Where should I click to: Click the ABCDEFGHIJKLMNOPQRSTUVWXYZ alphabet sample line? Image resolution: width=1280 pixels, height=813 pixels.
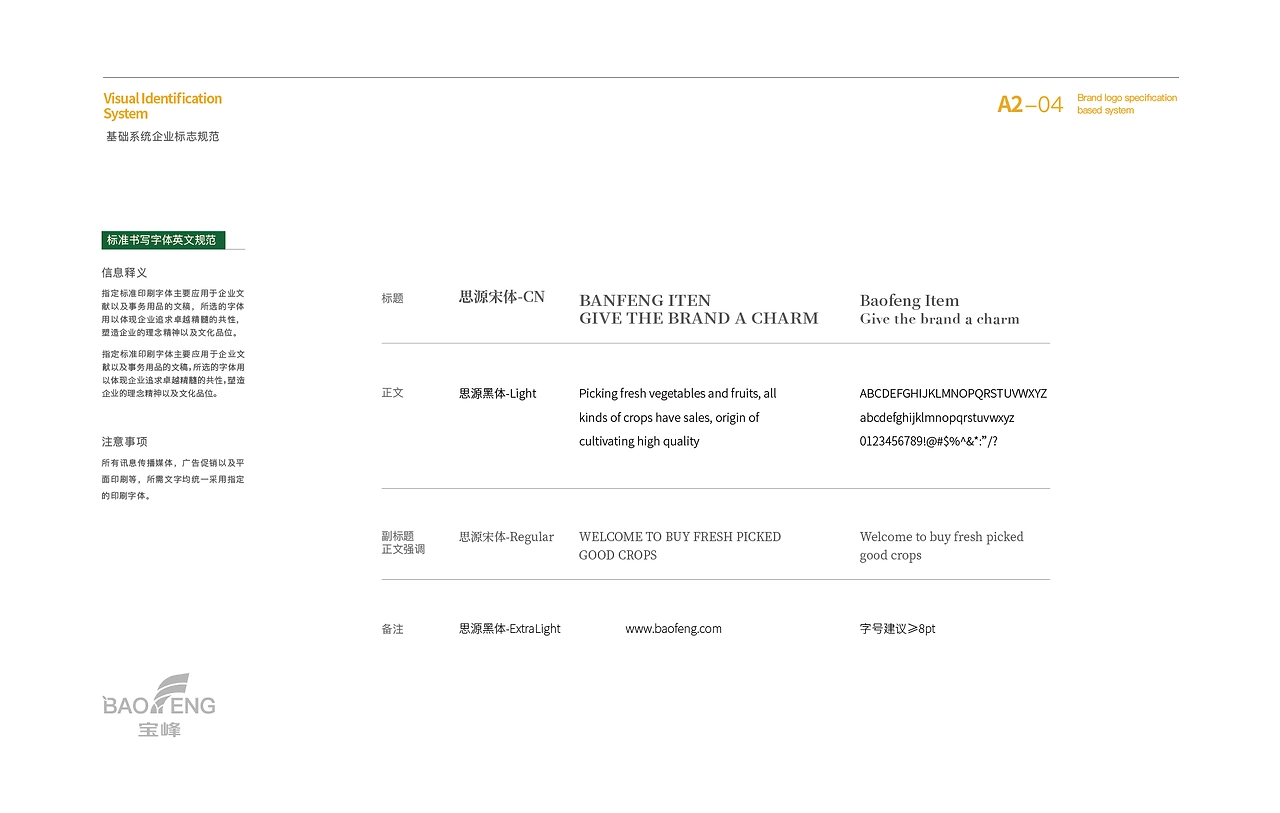coord(953,394)
